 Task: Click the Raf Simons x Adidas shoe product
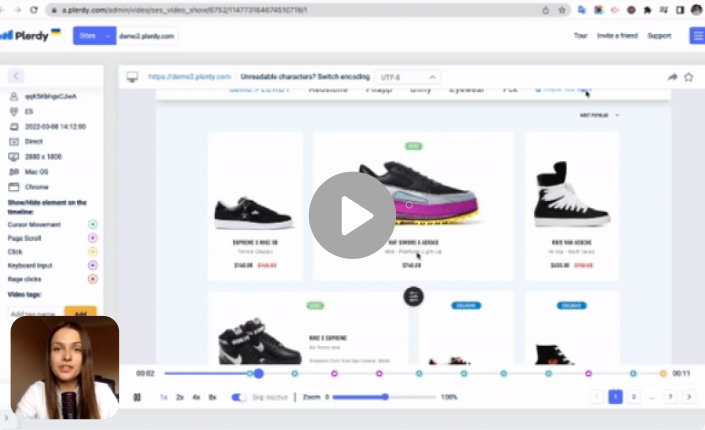pyautogui.click(x=413, y=206)
